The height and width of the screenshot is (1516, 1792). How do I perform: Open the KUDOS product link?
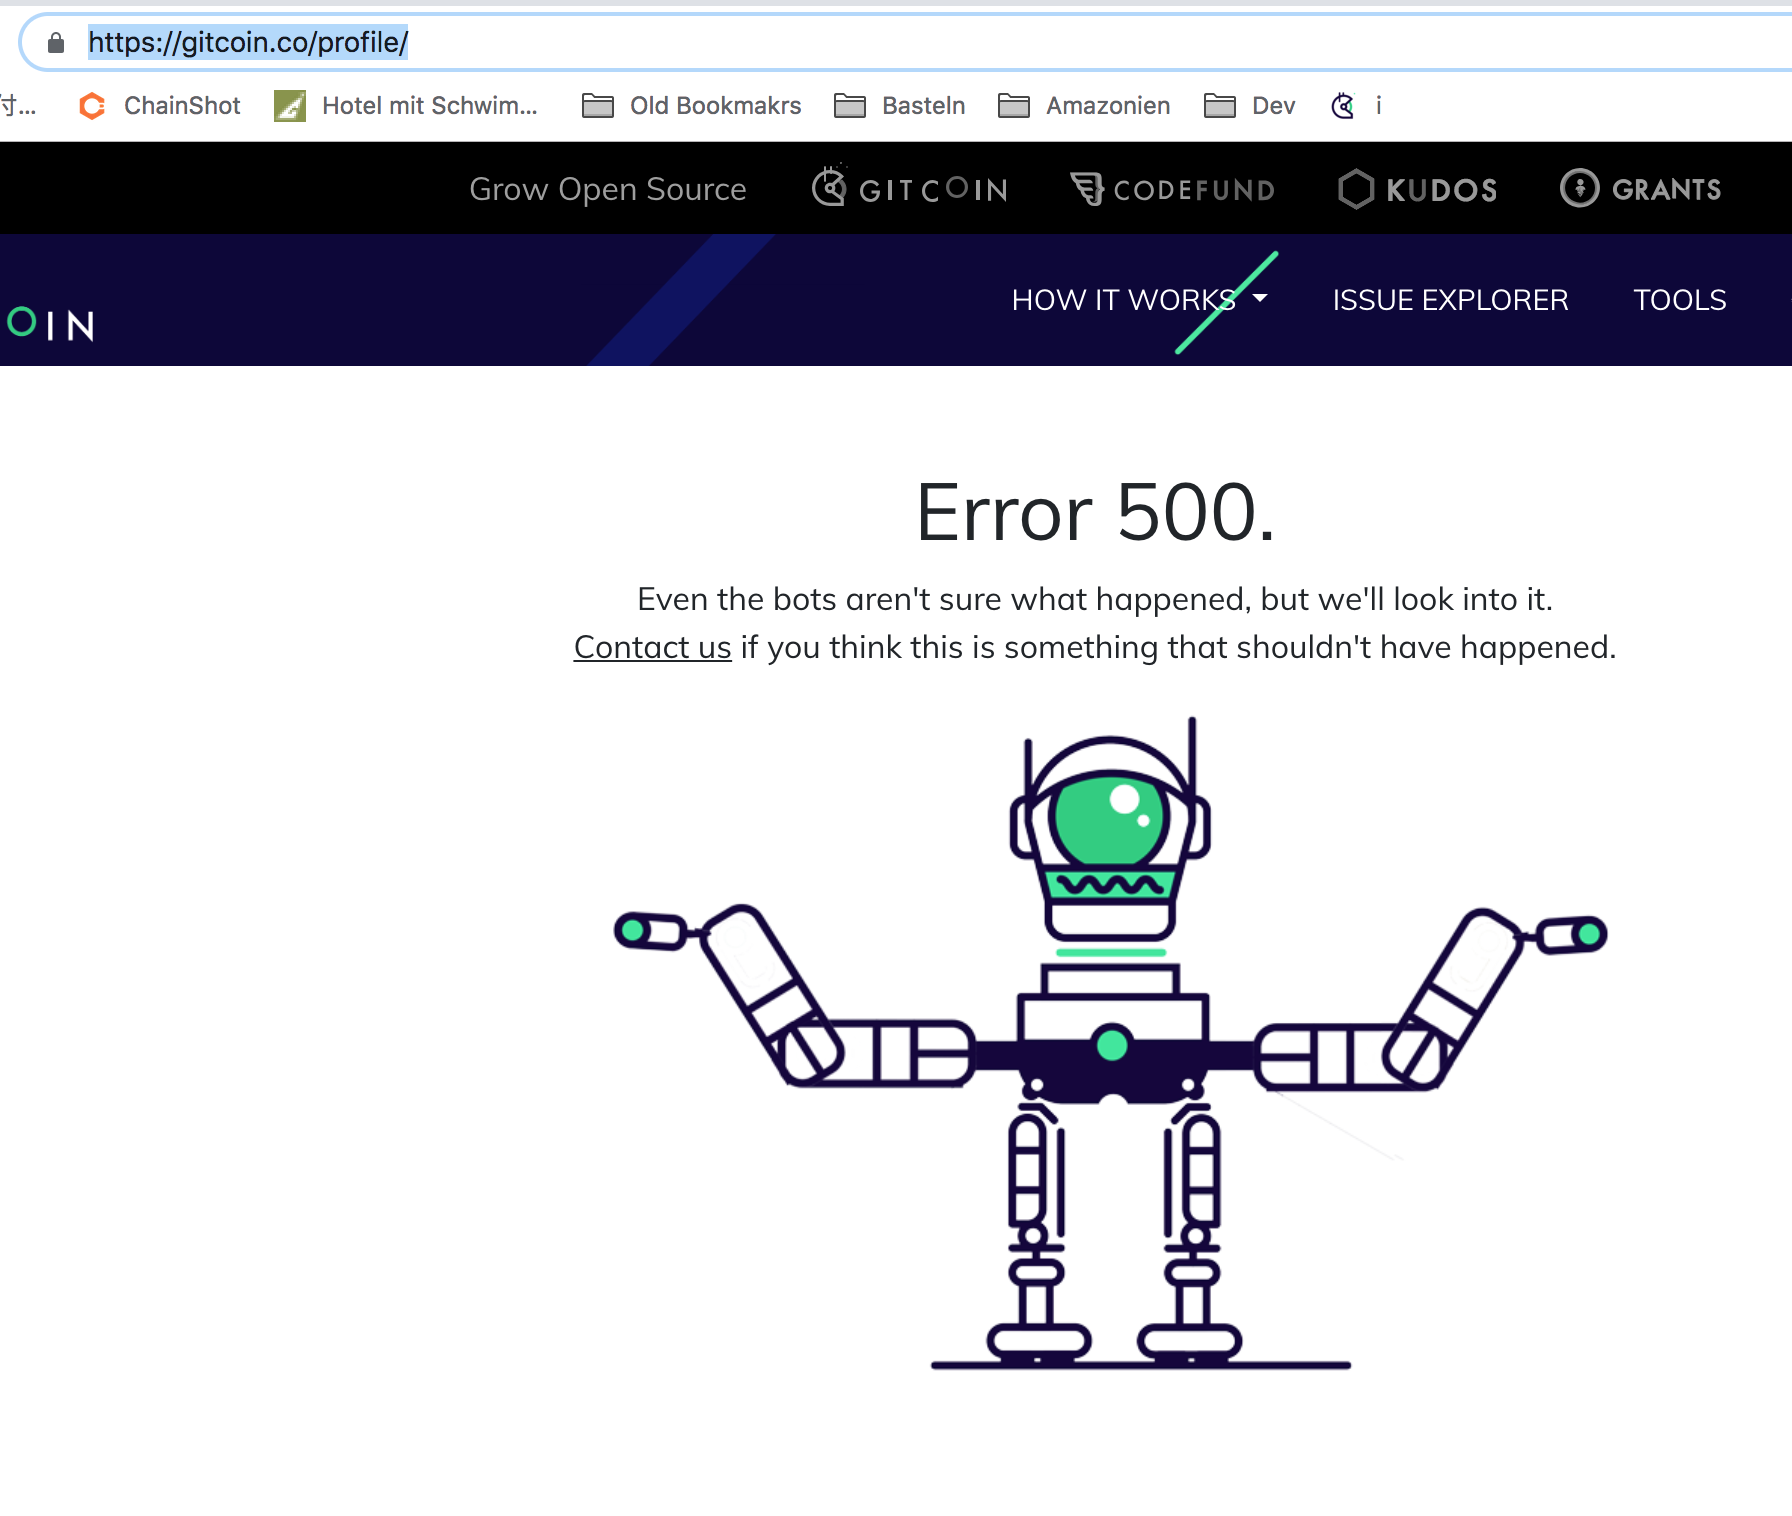pos(1418,189)
